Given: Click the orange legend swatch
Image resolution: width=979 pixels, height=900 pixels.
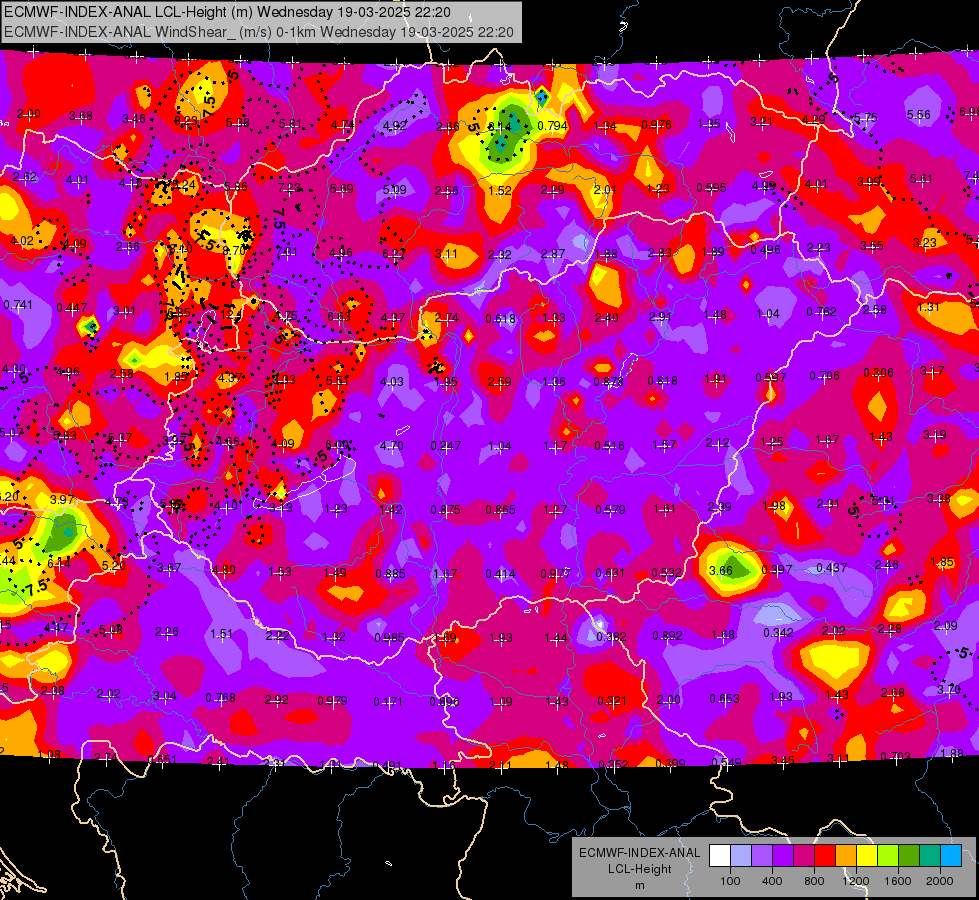Looking at the screenshot, I should pyautogui.click(x=846, y=856).
